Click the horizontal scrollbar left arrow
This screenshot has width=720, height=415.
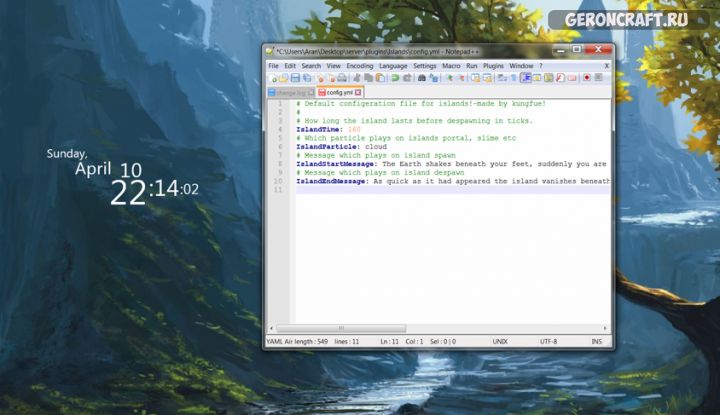tap(271, 328)
